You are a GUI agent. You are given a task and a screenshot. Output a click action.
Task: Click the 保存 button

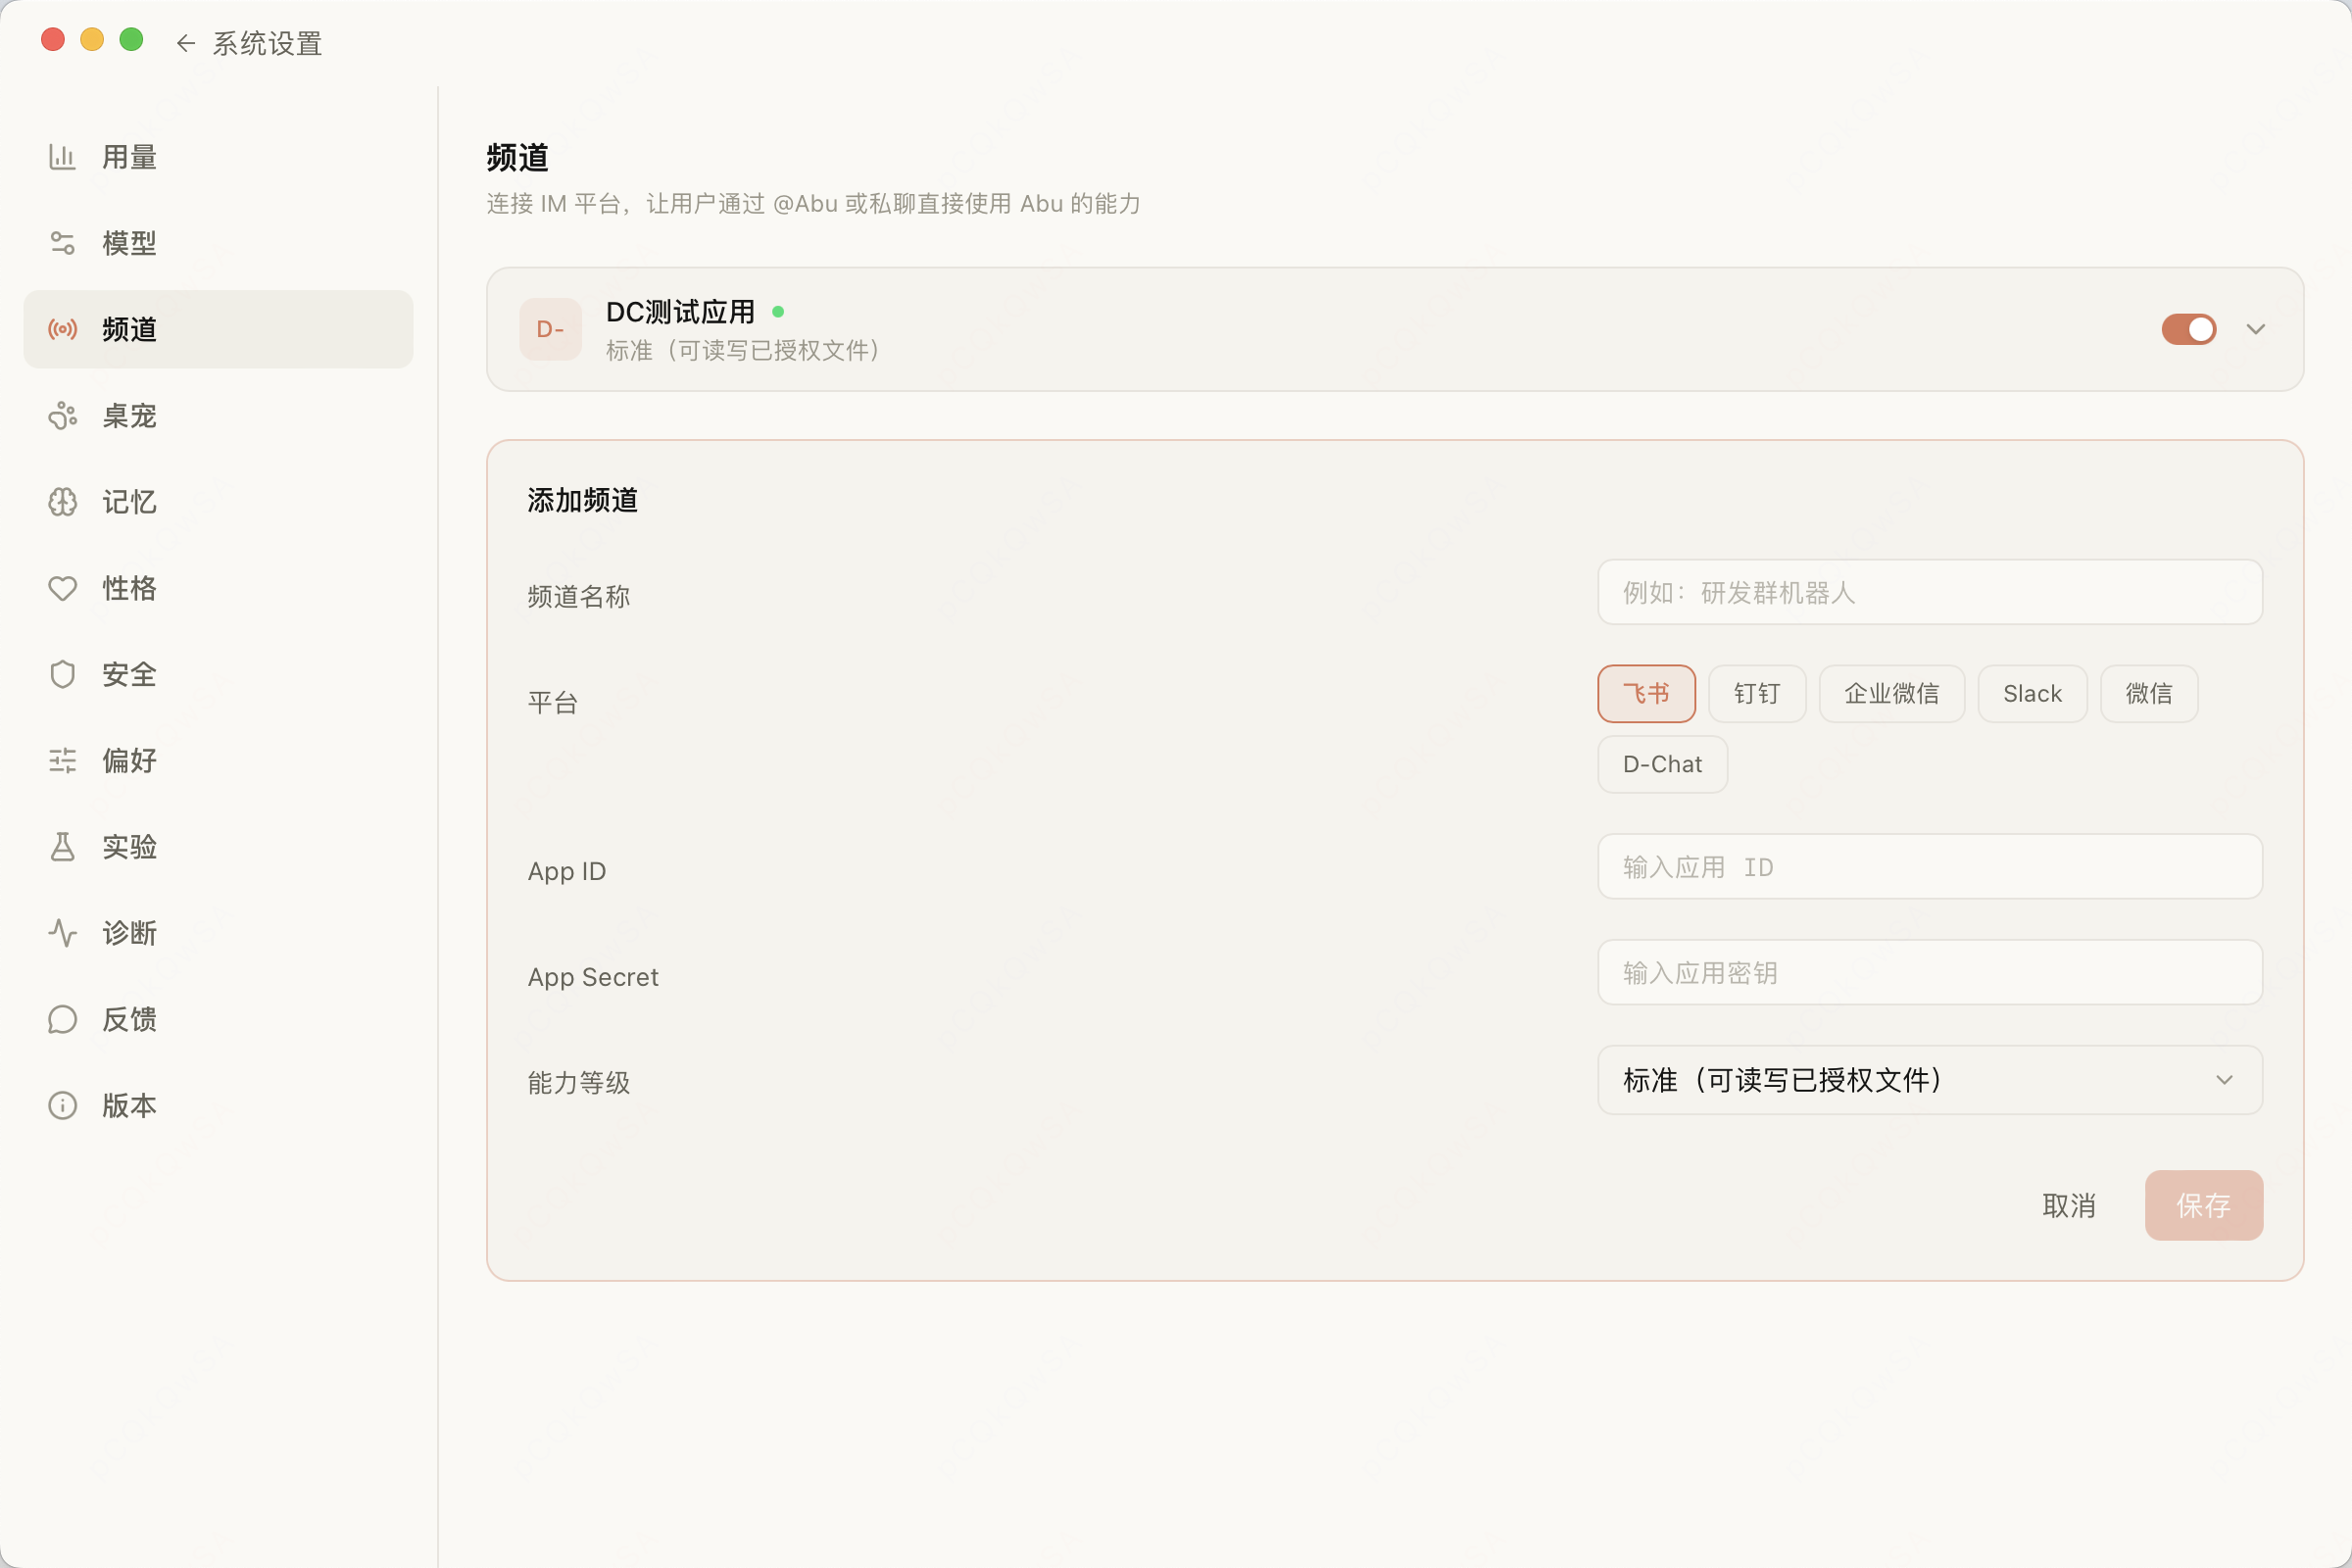[2203, 1205]
